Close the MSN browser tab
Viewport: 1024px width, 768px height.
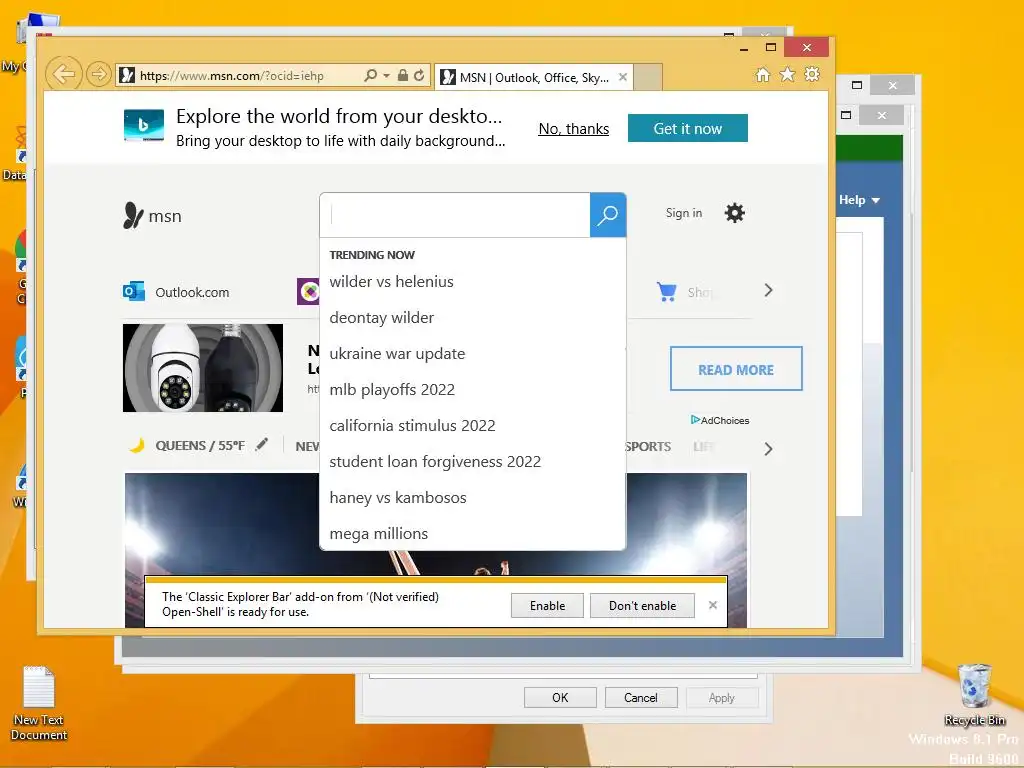[623, 77]
